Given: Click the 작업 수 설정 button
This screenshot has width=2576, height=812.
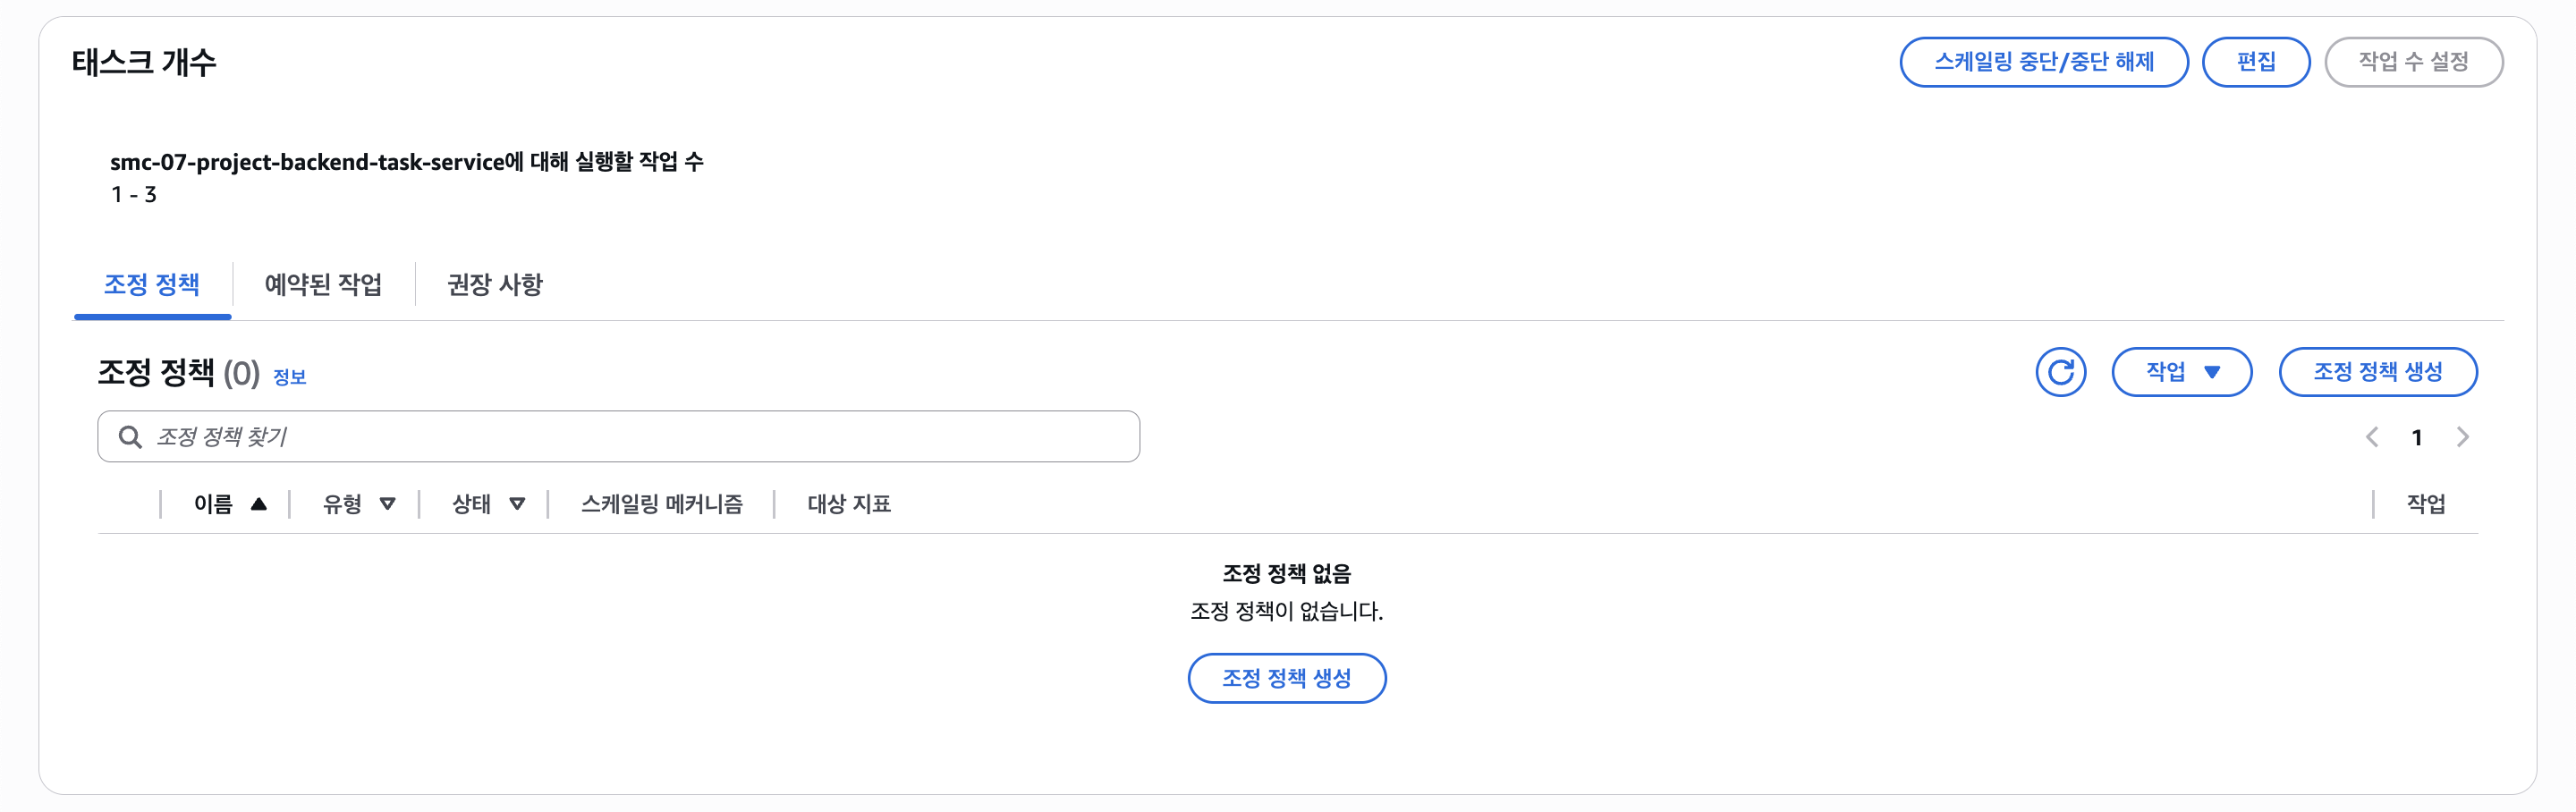Looking at the screenshot, I should tap(2413, 62).
